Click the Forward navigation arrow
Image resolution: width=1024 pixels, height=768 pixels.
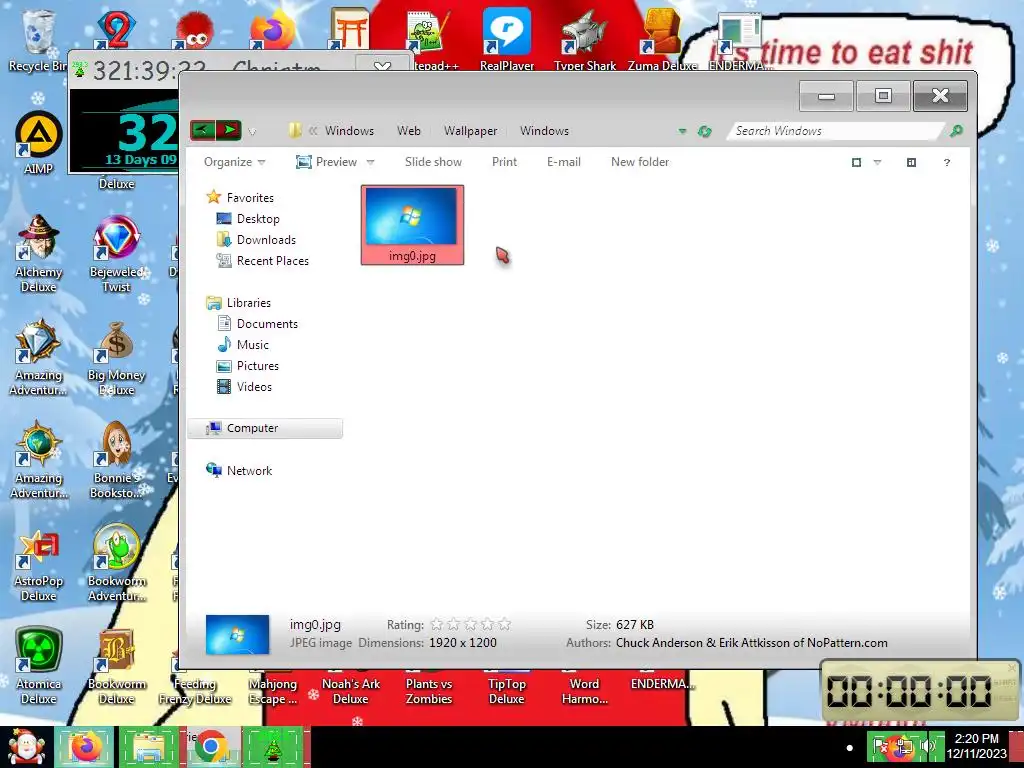tap(229, 131)
